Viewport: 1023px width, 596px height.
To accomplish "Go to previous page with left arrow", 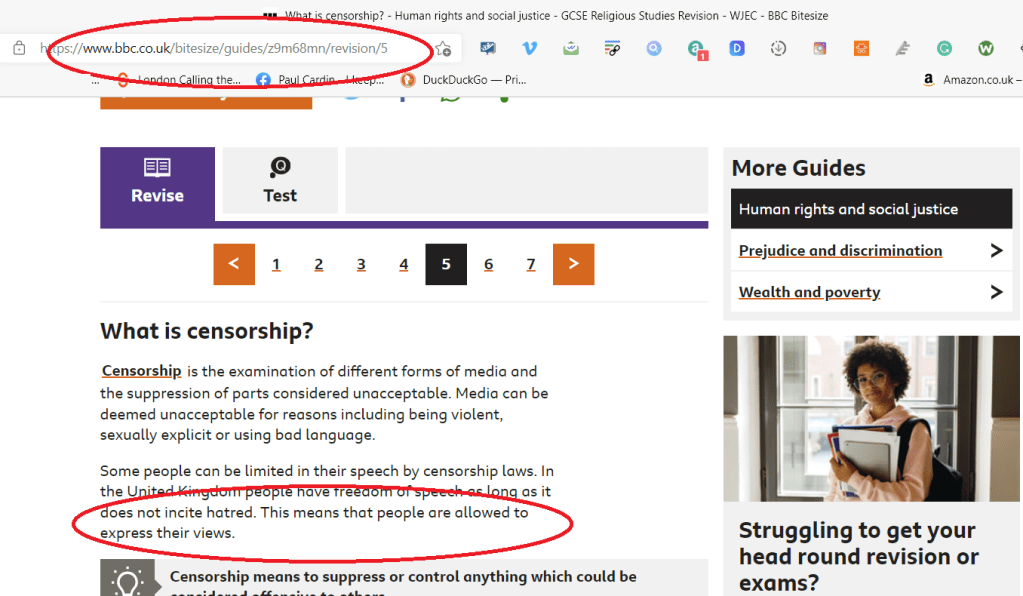I will [x=234, y=264].
